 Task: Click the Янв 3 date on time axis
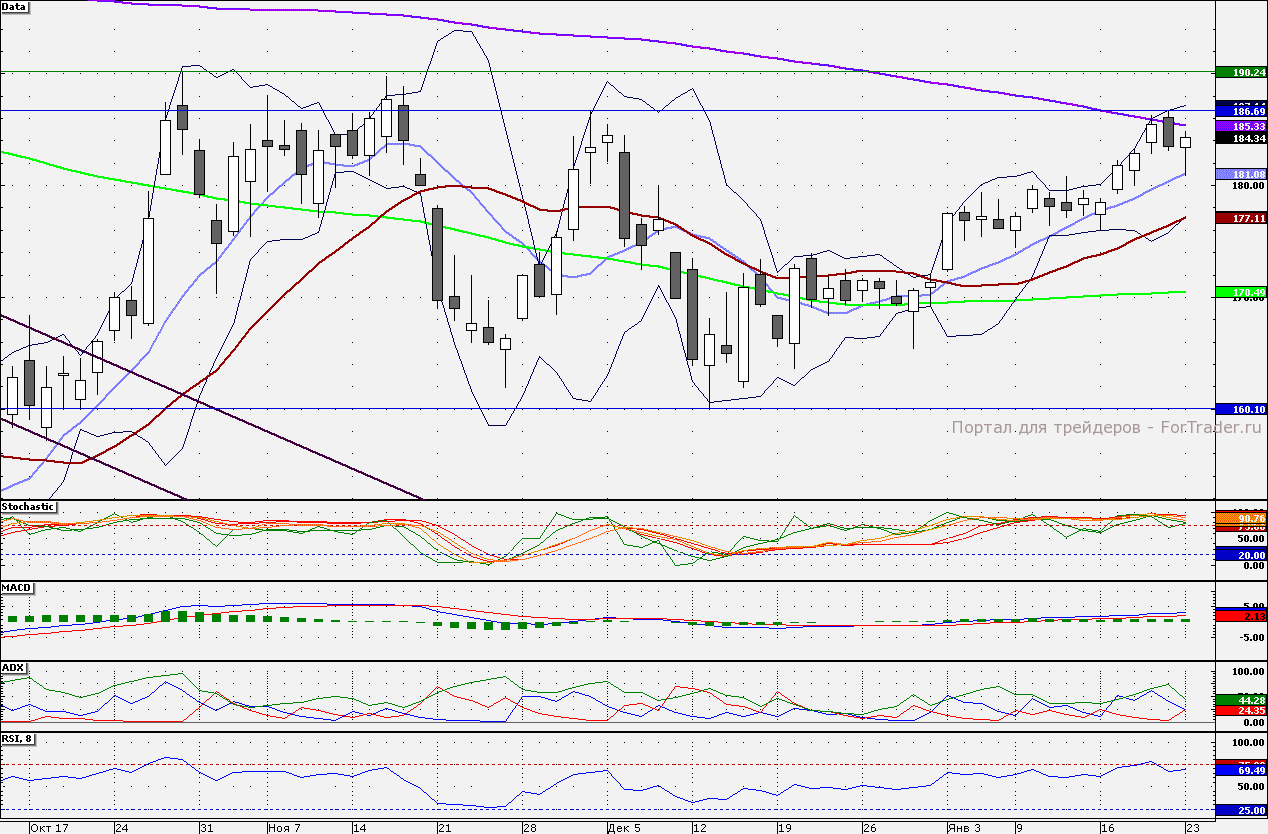tap(964, 828)
